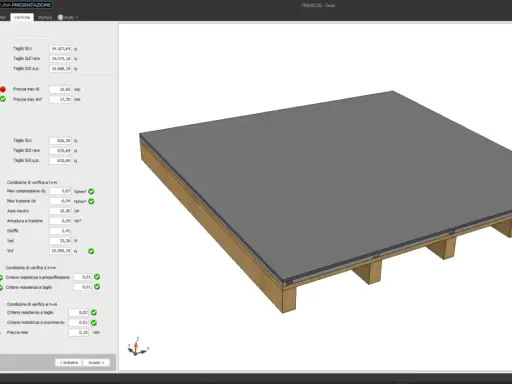Click the green check beside Vrd value
512x384 pixels.
click(91, 251)
